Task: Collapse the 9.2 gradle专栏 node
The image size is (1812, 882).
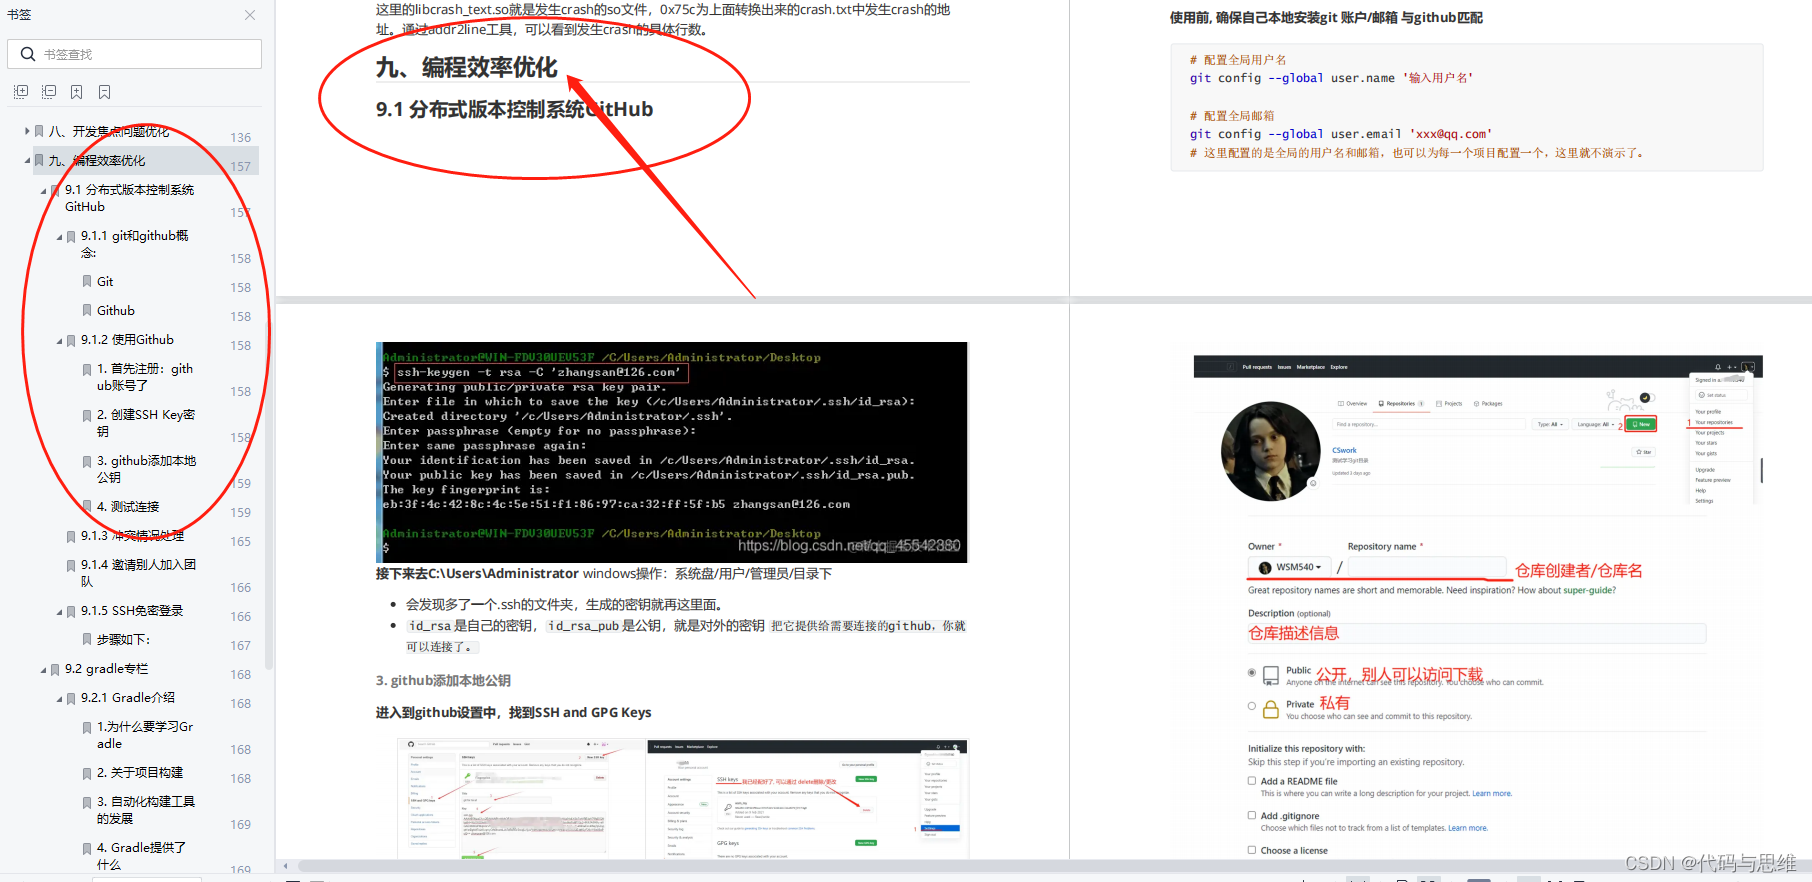Action: (43, 669)
